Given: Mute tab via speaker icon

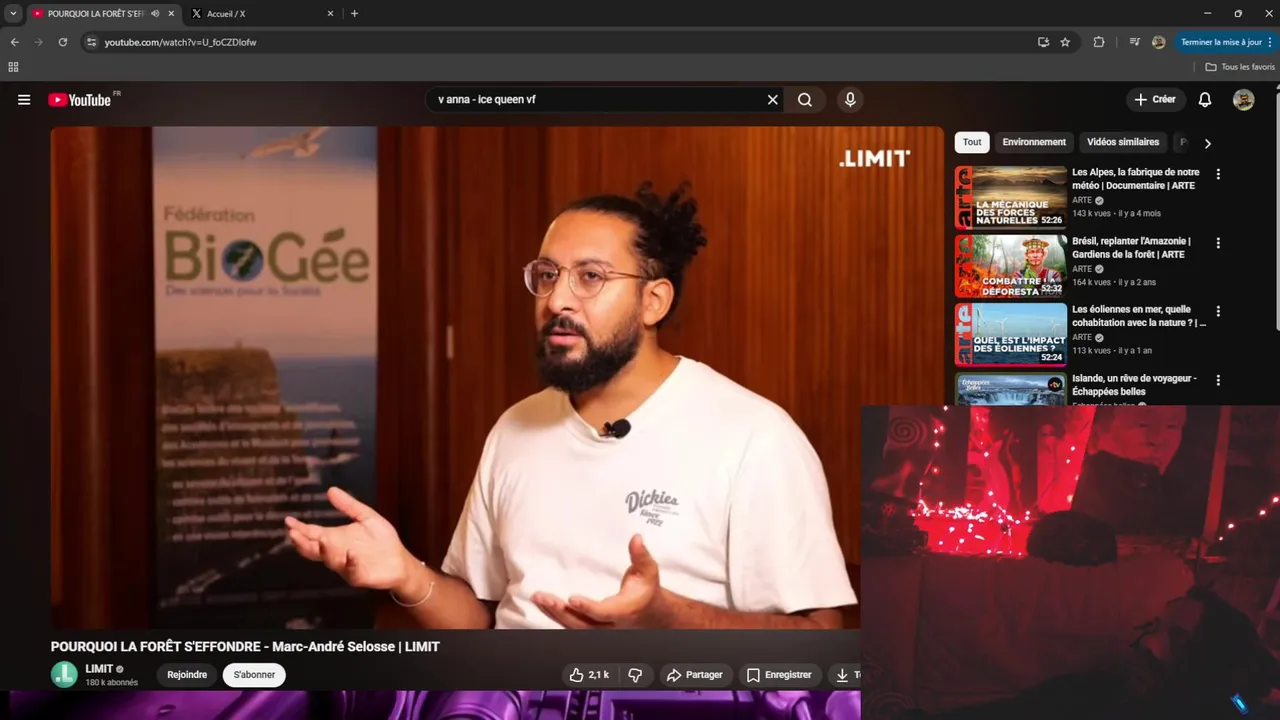Looking at the screenshot, I should 155,14.
